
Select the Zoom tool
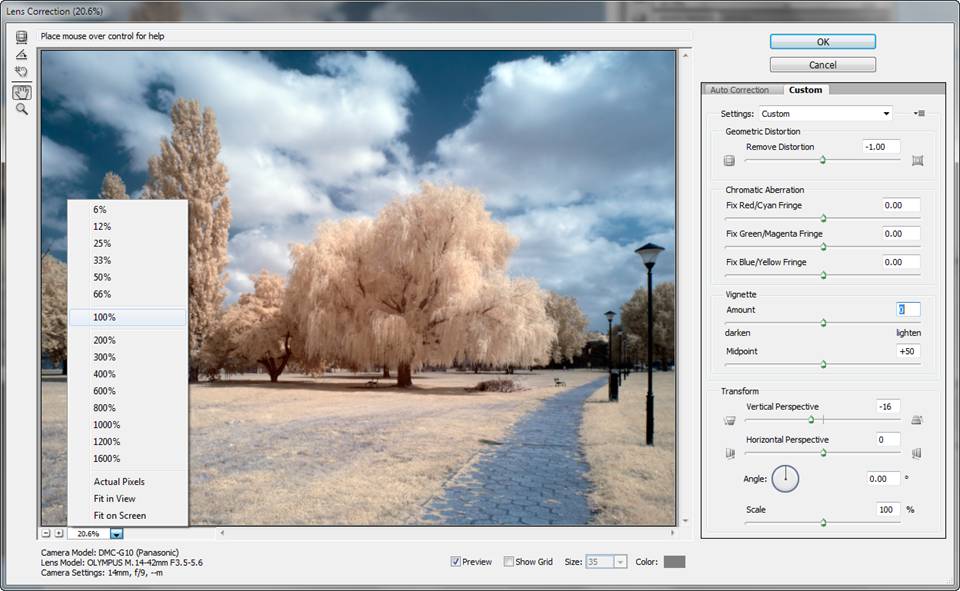click(21, 109)
